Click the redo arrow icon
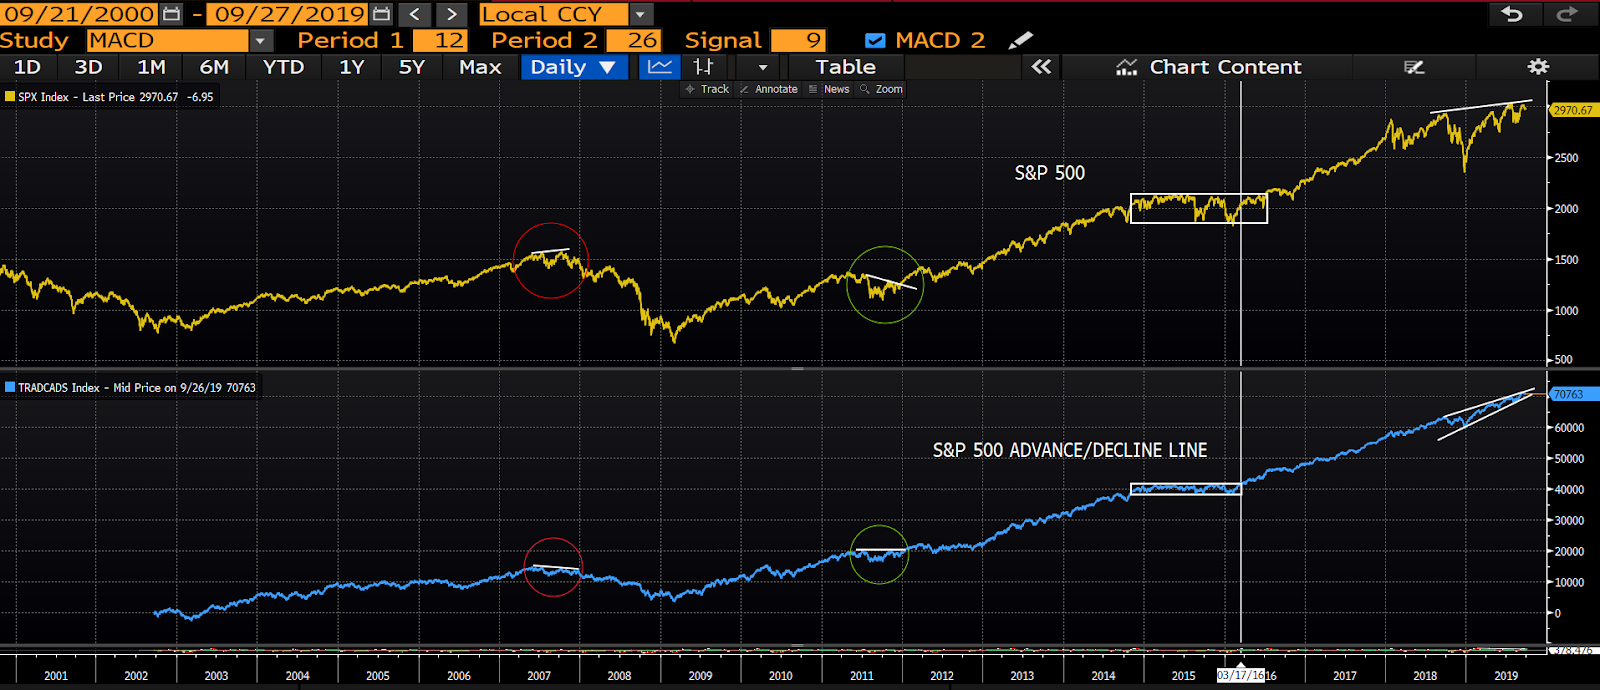This screenshot has height=690, width=1600. [x=1567, y=14]
